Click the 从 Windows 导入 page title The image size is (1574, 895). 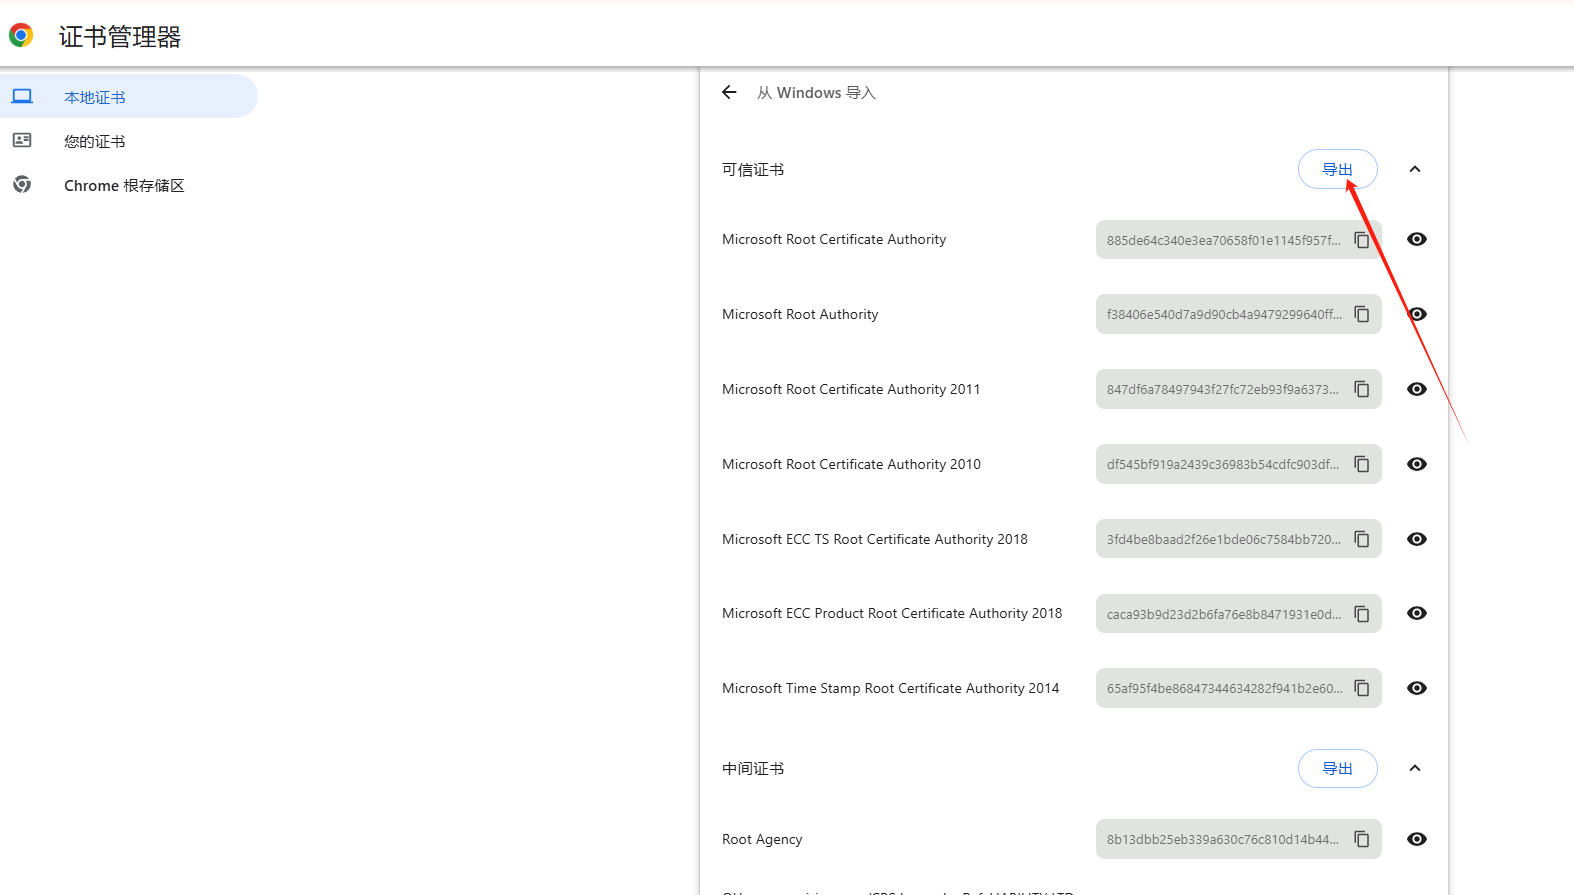[x=816, y=92]
